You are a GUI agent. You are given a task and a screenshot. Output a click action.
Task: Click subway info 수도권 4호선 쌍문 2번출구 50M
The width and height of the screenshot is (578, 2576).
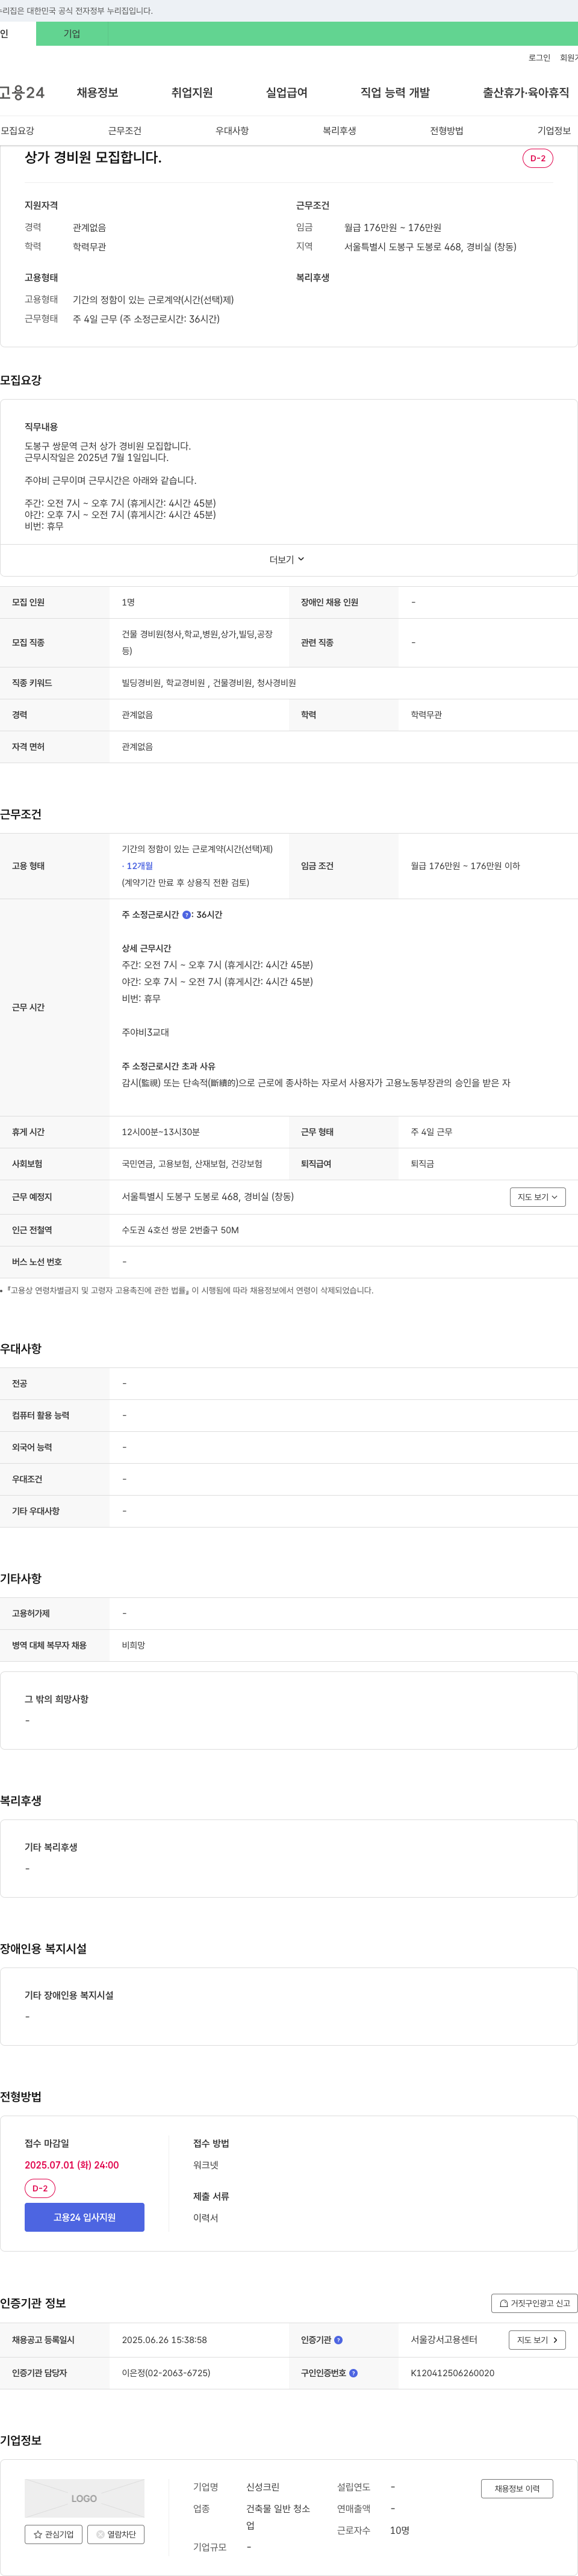coord(180,1230)
